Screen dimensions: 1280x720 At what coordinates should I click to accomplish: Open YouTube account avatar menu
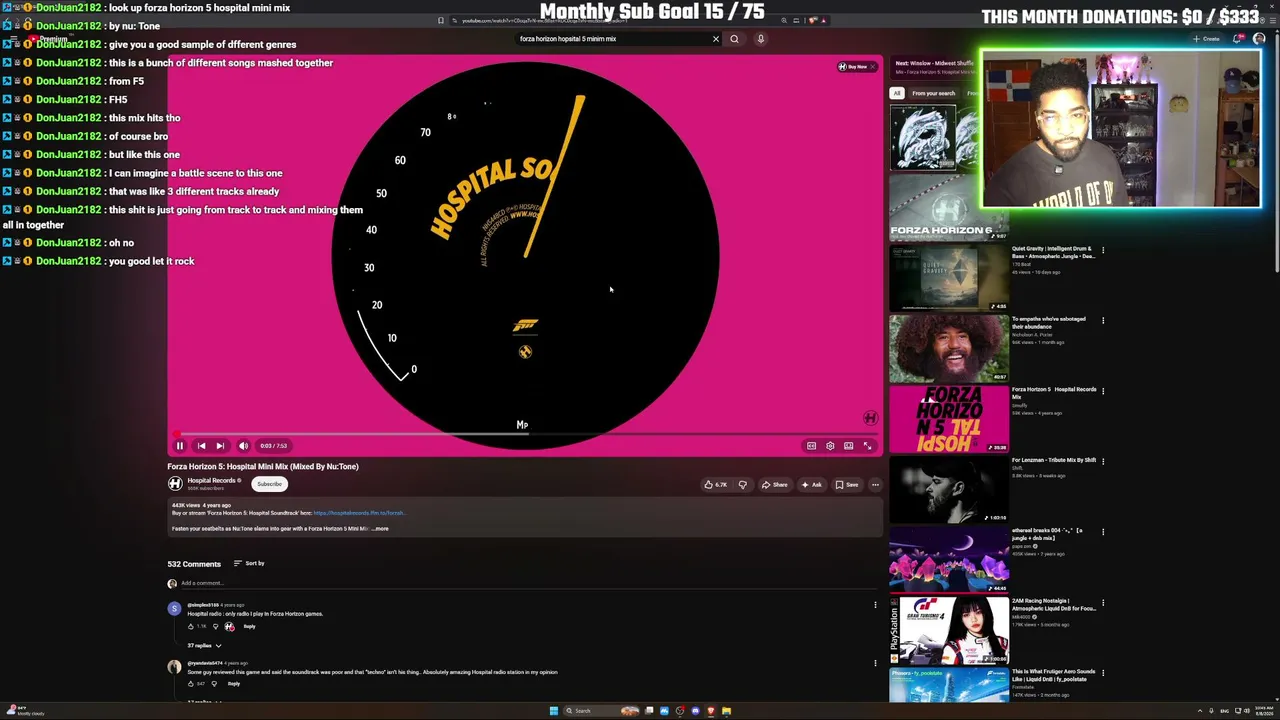click(1259, 39)
